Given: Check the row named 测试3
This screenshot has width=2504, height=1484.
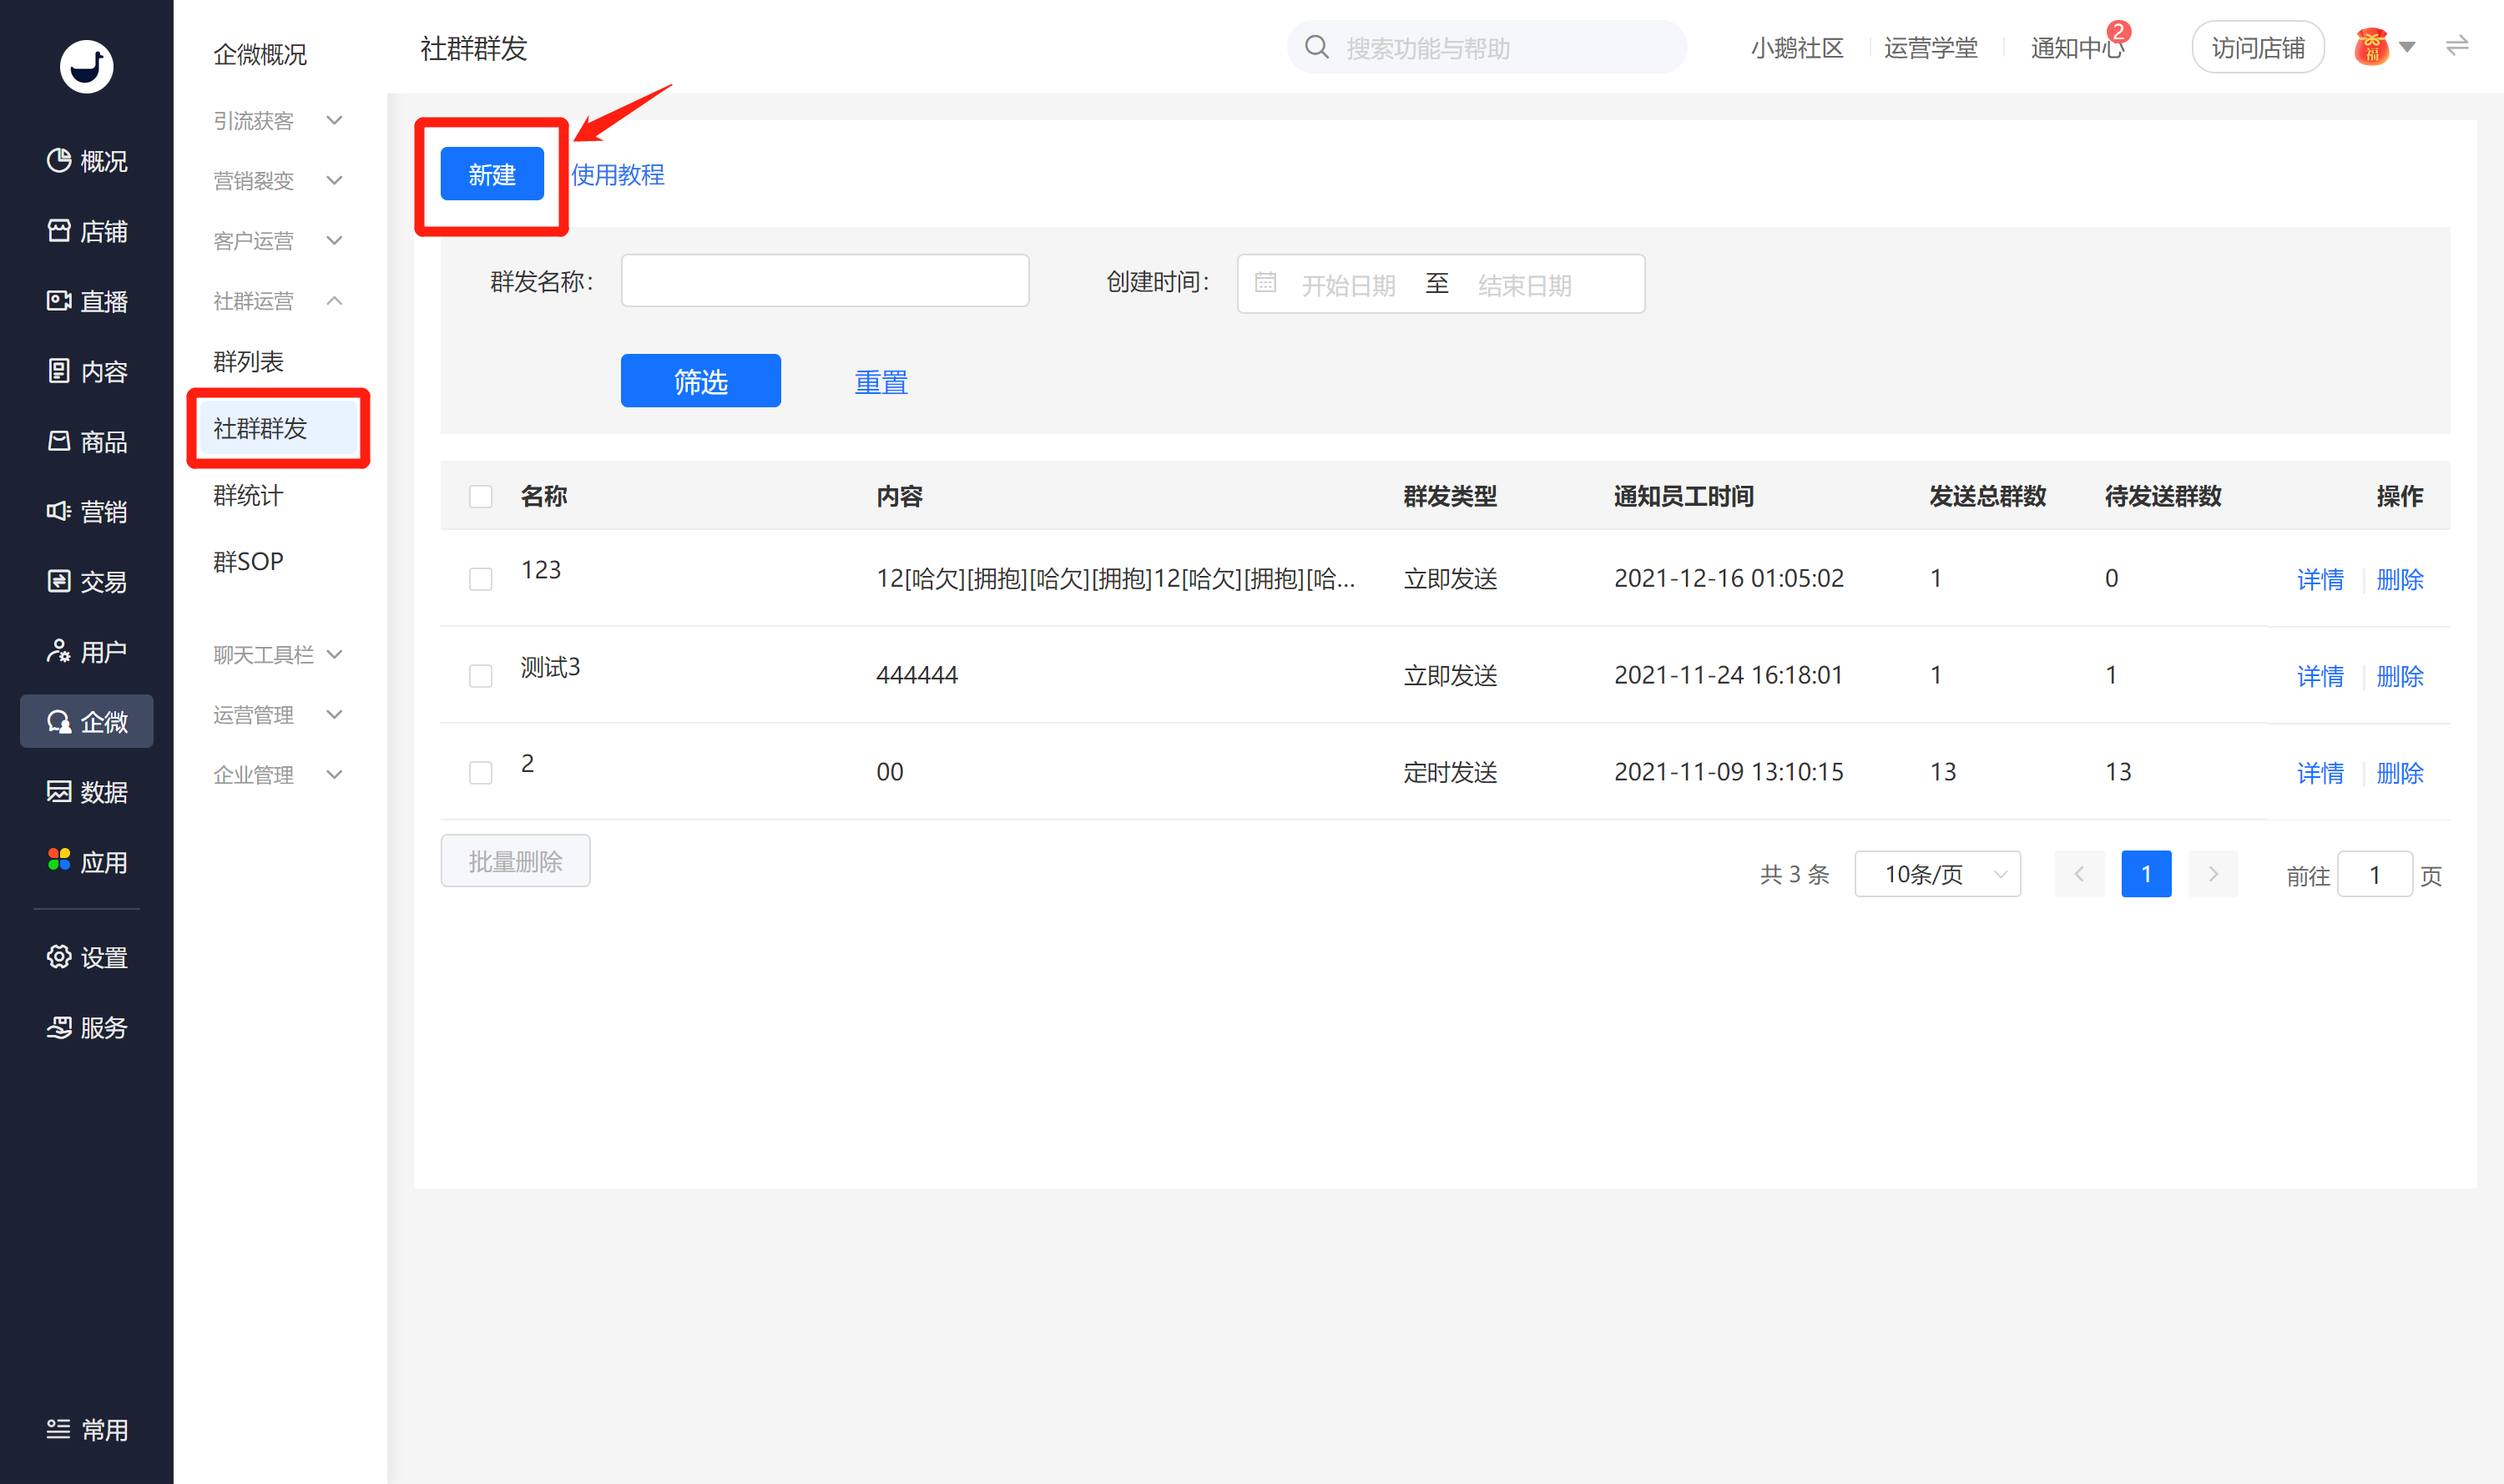Looking at the screenshot, I should pyautogui.click(x=481, y=676).
